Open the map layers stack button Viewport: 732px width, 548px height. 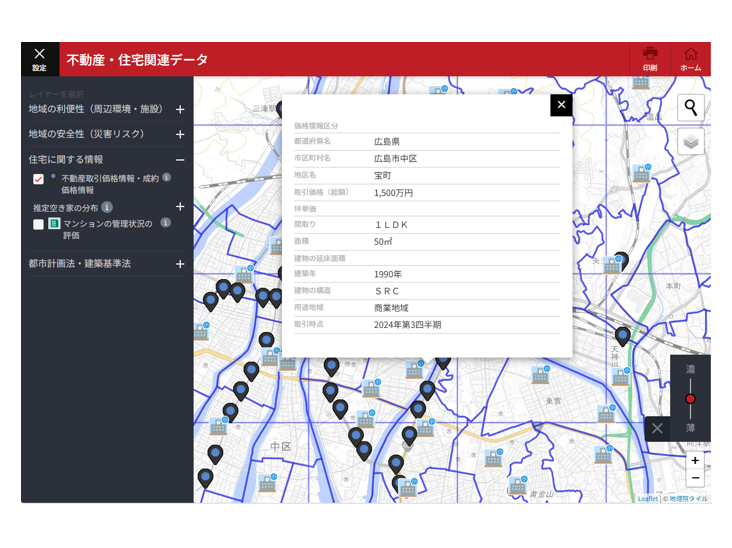click(690, 142)
